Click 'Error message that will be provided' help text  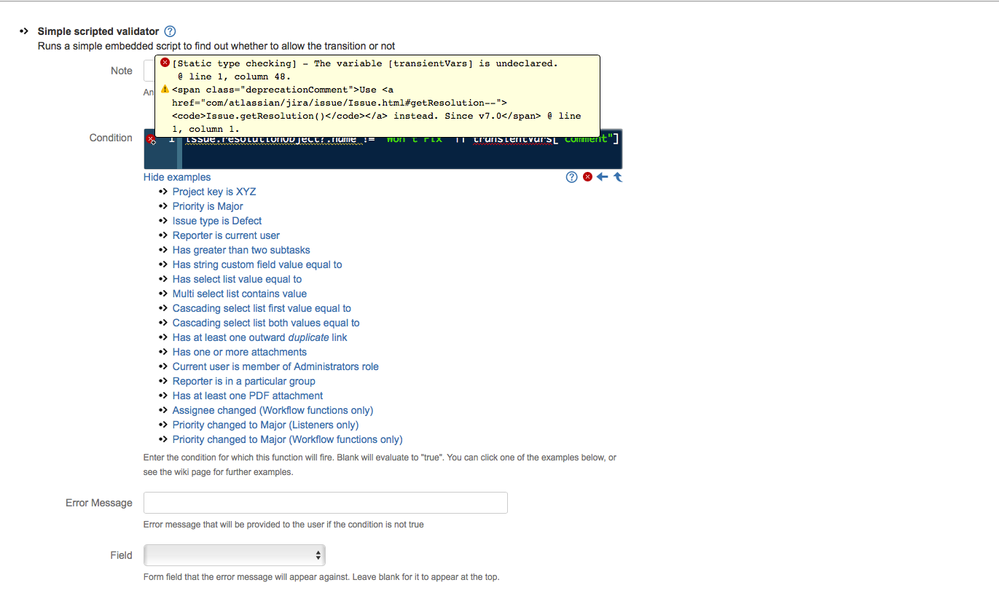[284, 524]
